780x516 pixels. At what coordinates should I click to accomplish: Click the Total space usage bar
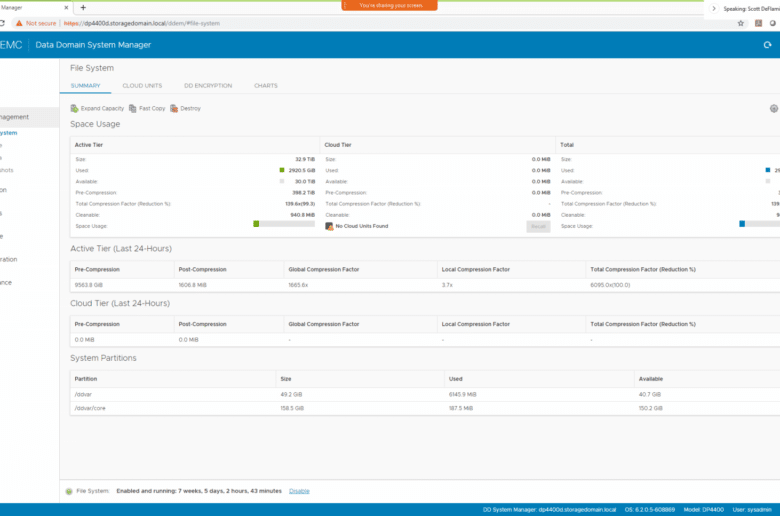pyautogui.click(x=760, y=224)
